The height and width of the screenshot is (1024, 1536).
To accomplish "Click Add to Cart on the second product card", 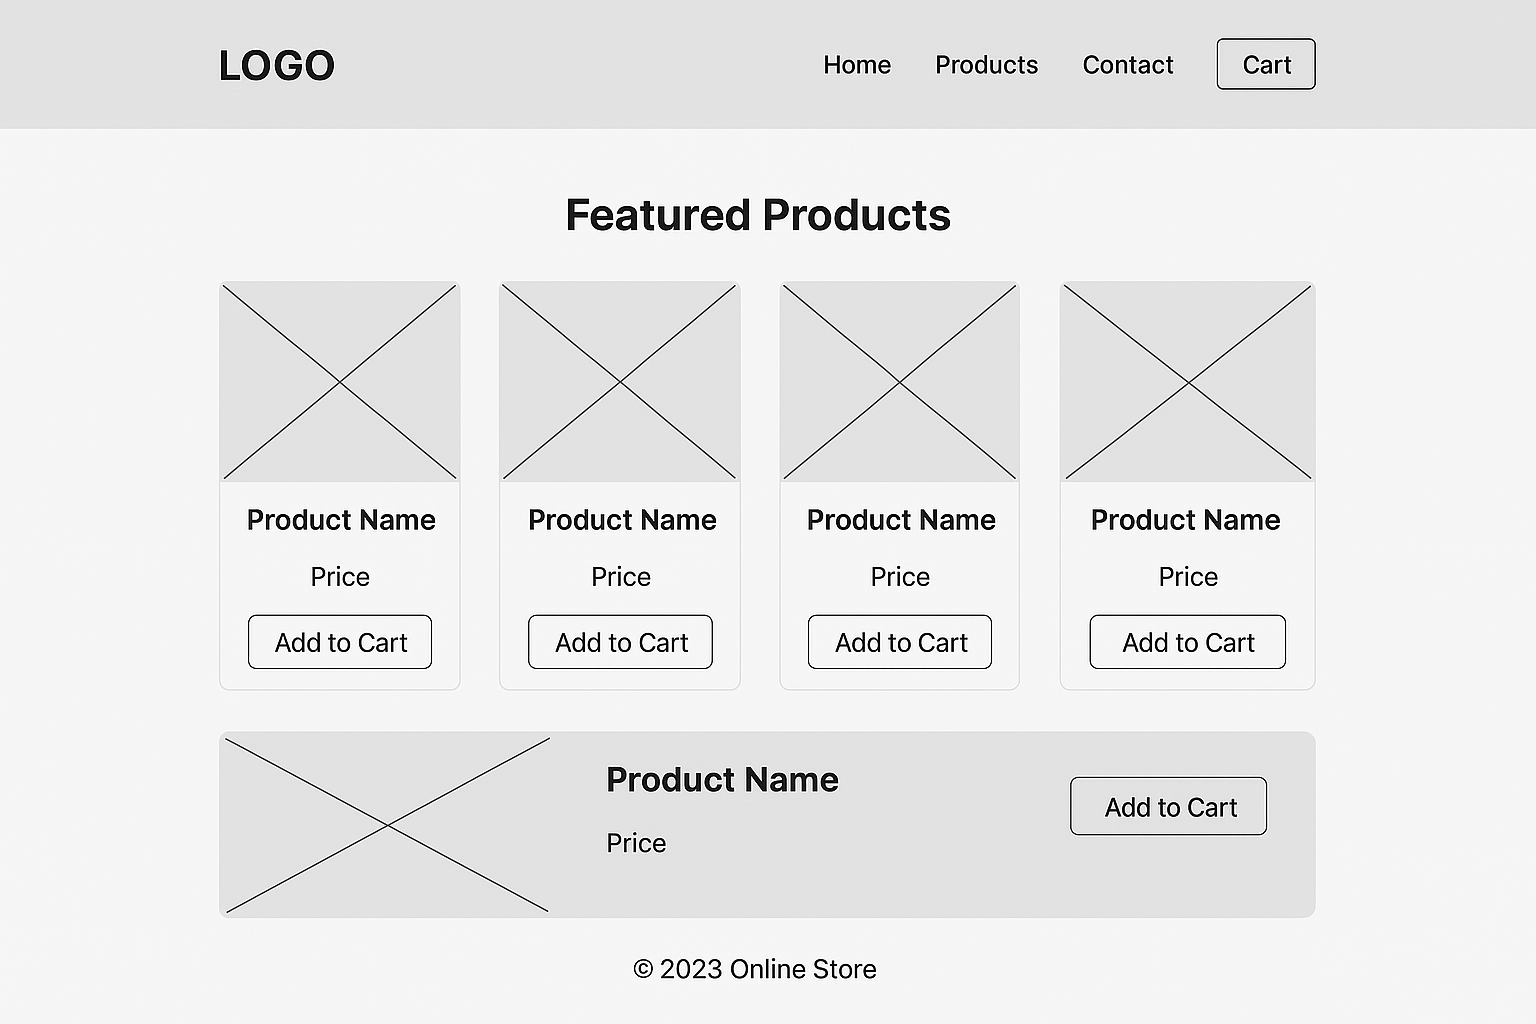I will click(x=621, y=642).
